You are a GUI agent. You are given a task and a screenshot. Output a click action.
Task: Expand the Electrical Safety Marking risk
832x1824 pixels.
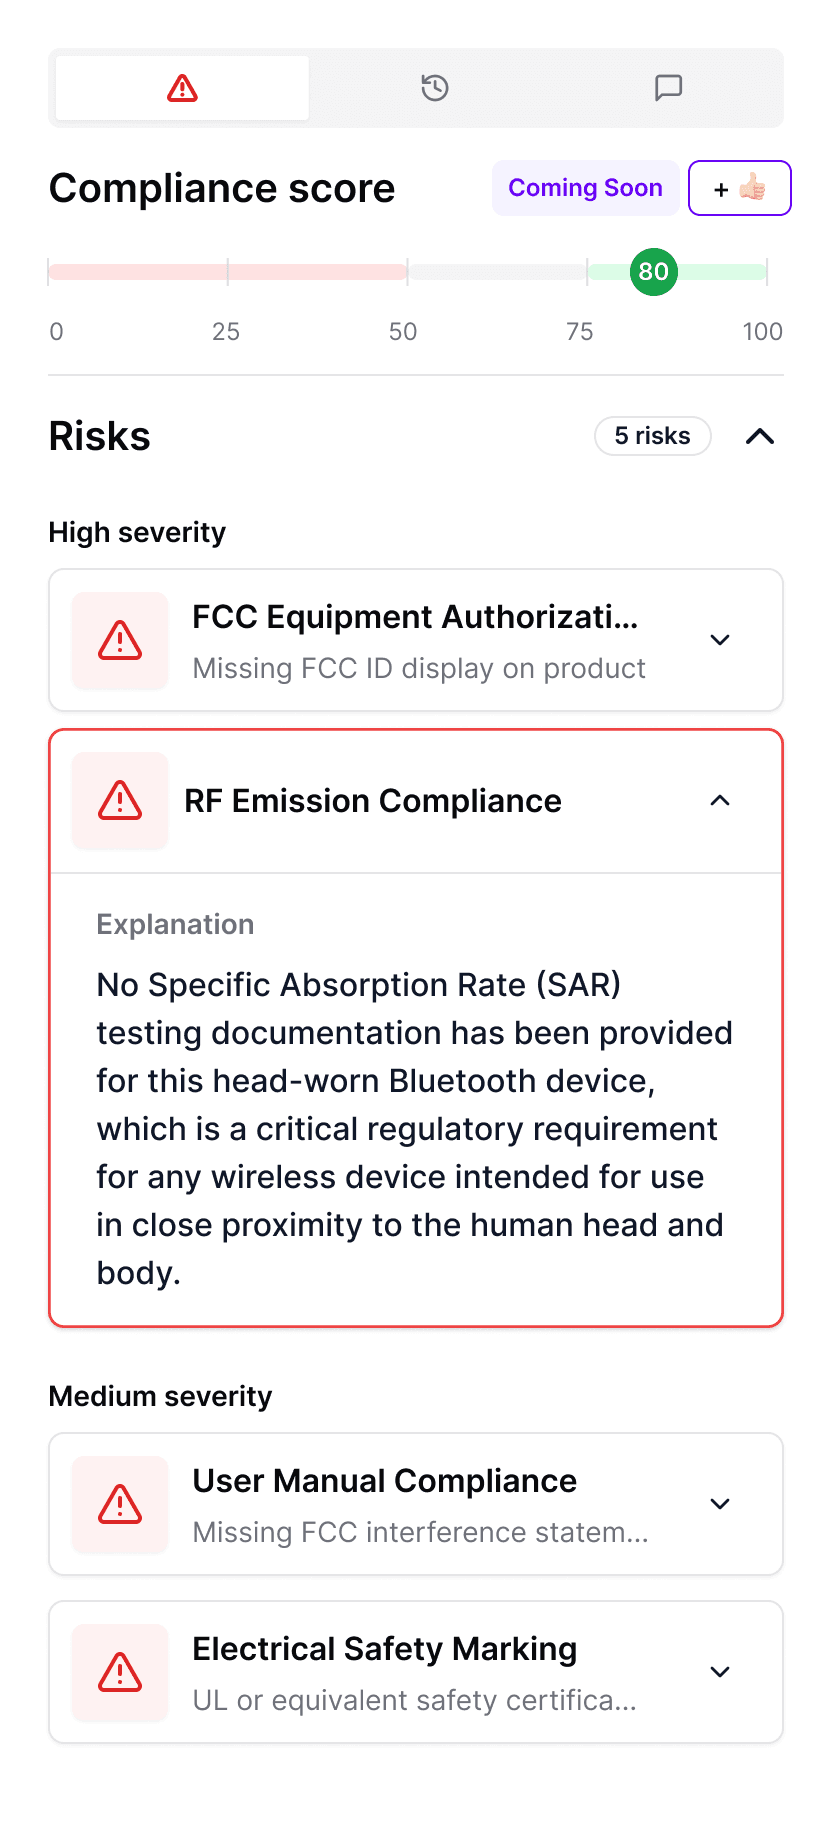(x=719, y=1672)
